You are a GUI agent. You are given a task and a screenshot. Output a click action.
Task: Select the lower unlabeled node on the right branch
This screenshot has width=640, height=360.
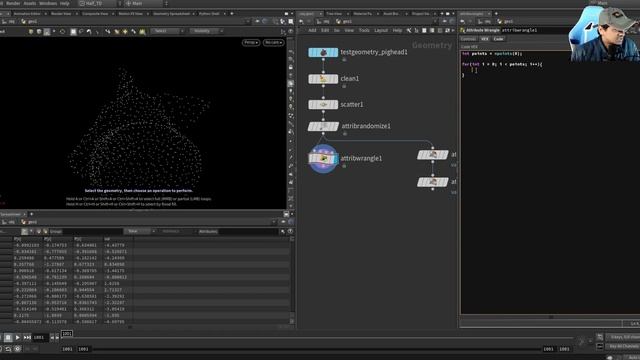coord(433,182)
